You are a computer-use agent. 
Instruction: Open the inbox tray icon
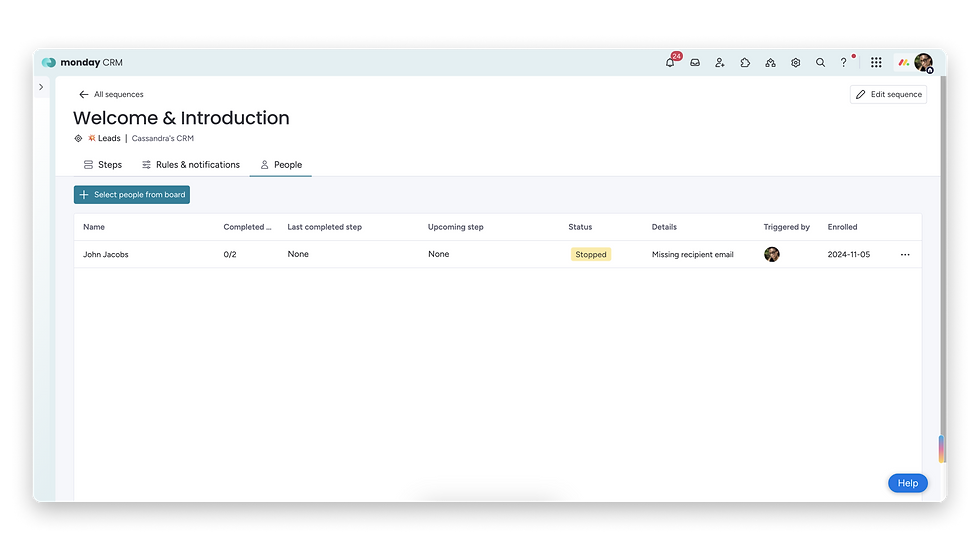tap(695, 62)
